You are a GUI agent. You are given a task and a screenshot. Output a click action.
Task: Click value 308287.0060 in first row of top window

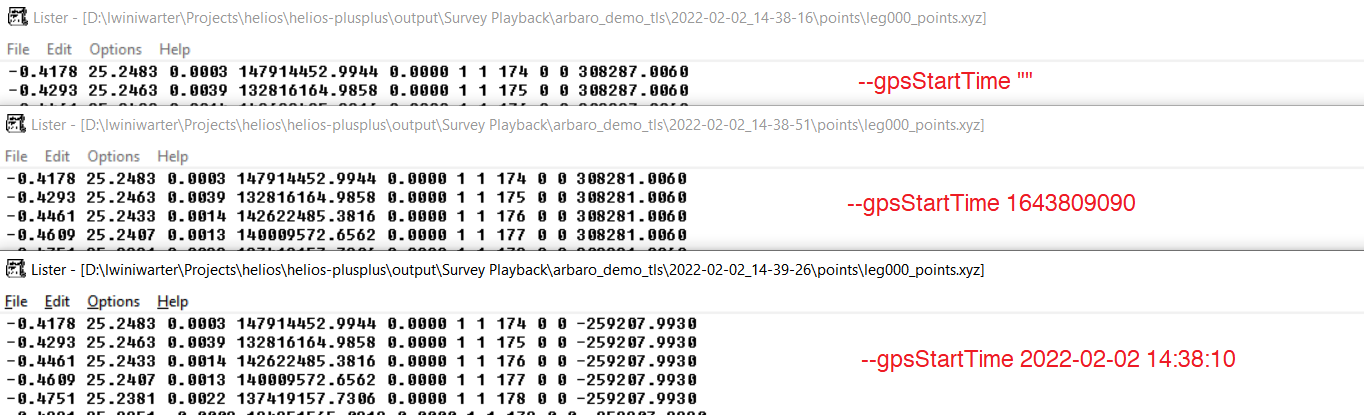tap(631, 72)
